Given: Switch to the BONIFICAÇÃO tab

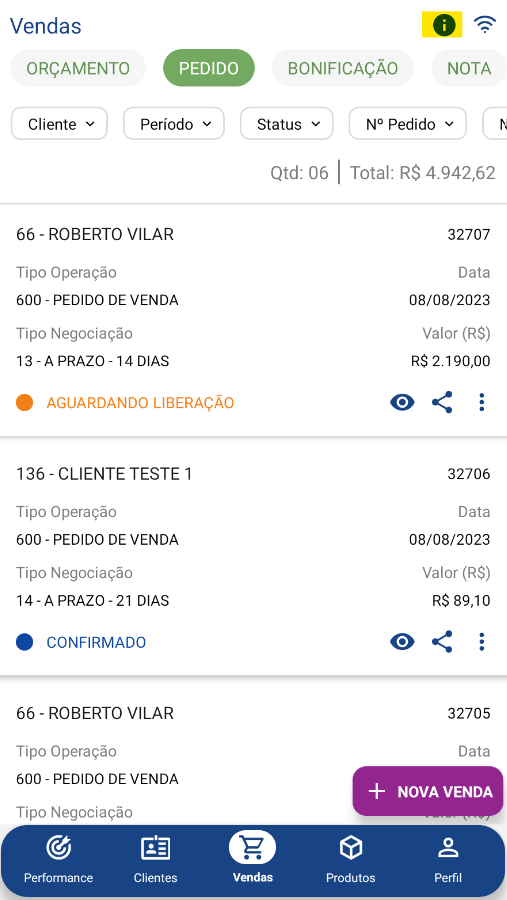Looking at the screenshot, I should (x=343, y=68).
